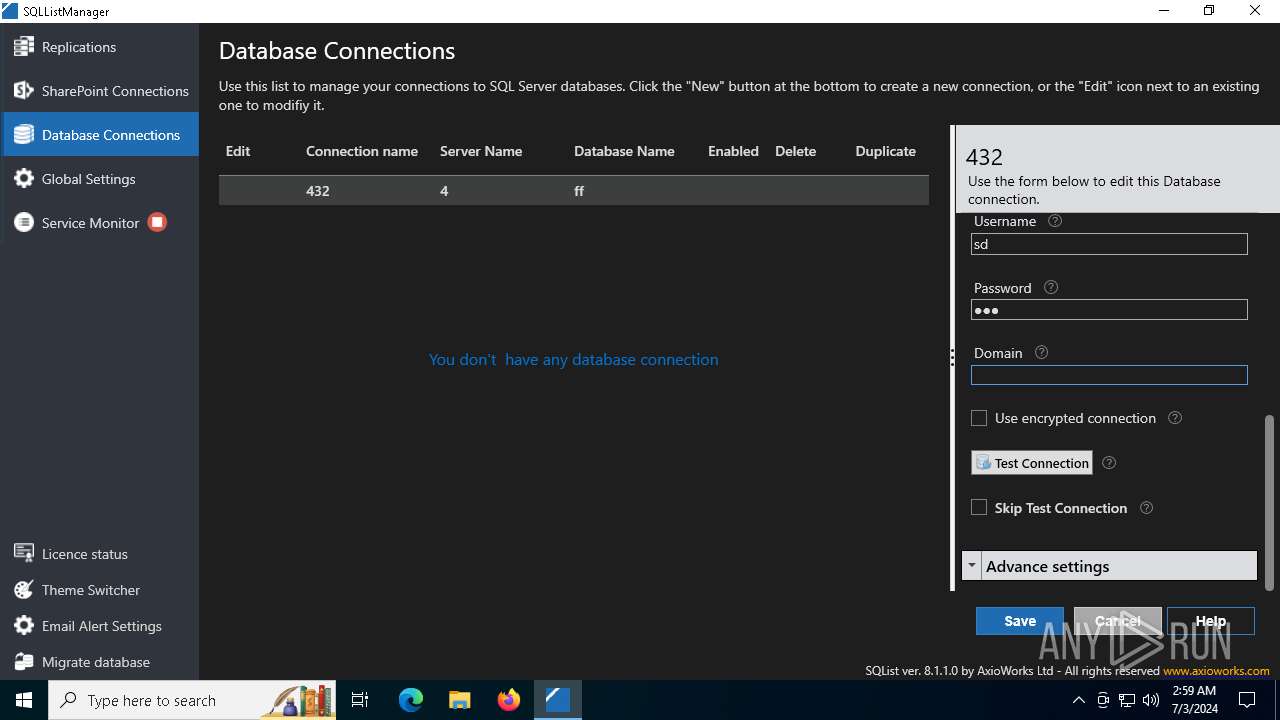
Task: Click database name cell ff
Action: [579, 191]
